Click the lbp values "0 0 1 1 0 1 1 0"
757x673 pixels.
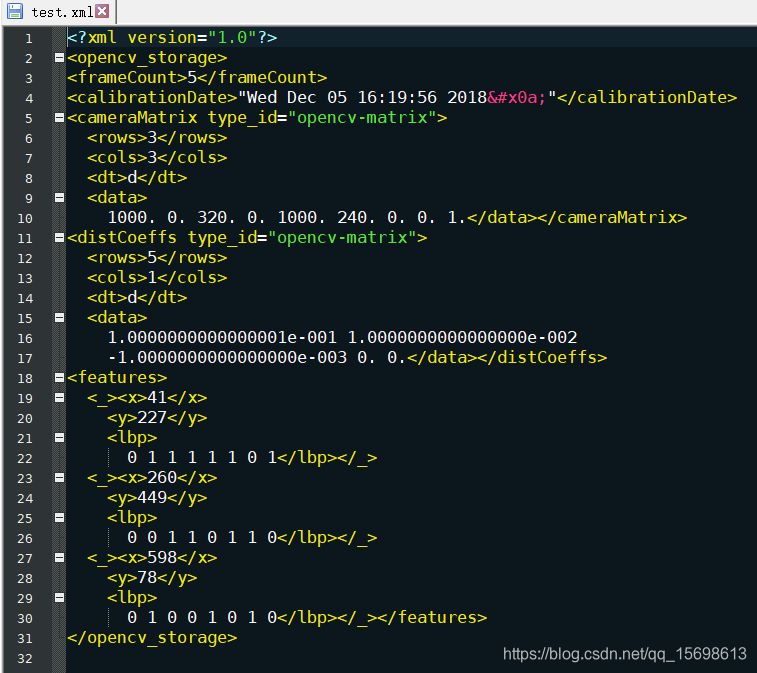pyautogui.click(x=202, y=538)
